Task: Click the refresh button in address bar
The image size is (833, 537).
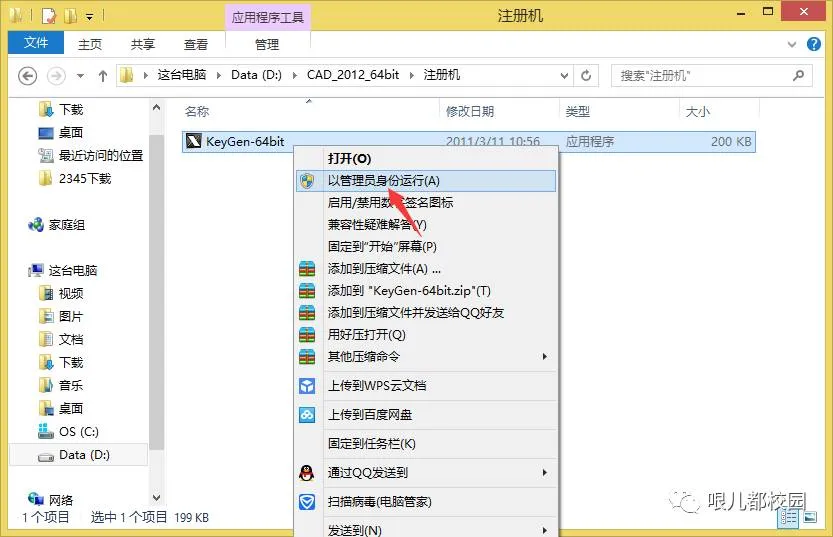Action: tap(586, 75)
